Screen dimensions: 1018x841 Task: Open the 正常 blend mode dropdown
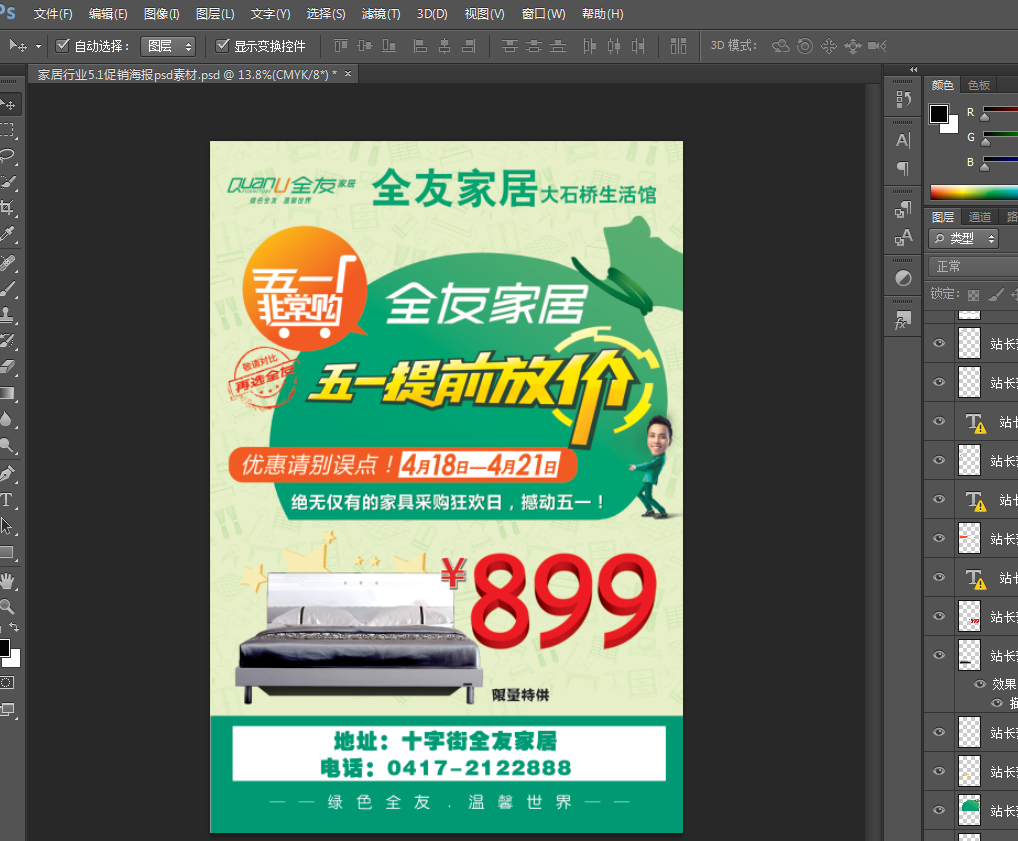point(973,266)
